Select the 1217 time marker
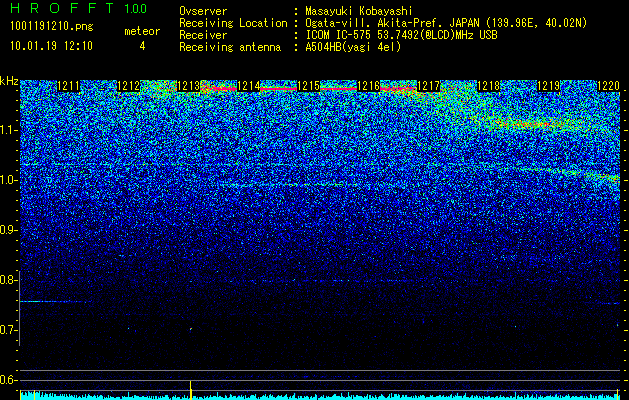This screenshot has height=400, width=629. pyautogui.click(x=428, y=86)
